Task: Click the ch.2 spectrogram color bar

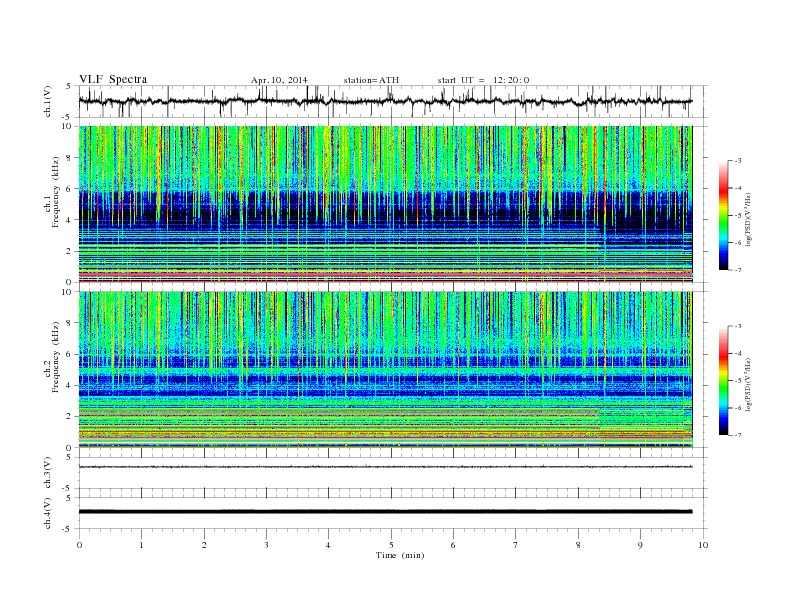Action: tap(724, 381)
